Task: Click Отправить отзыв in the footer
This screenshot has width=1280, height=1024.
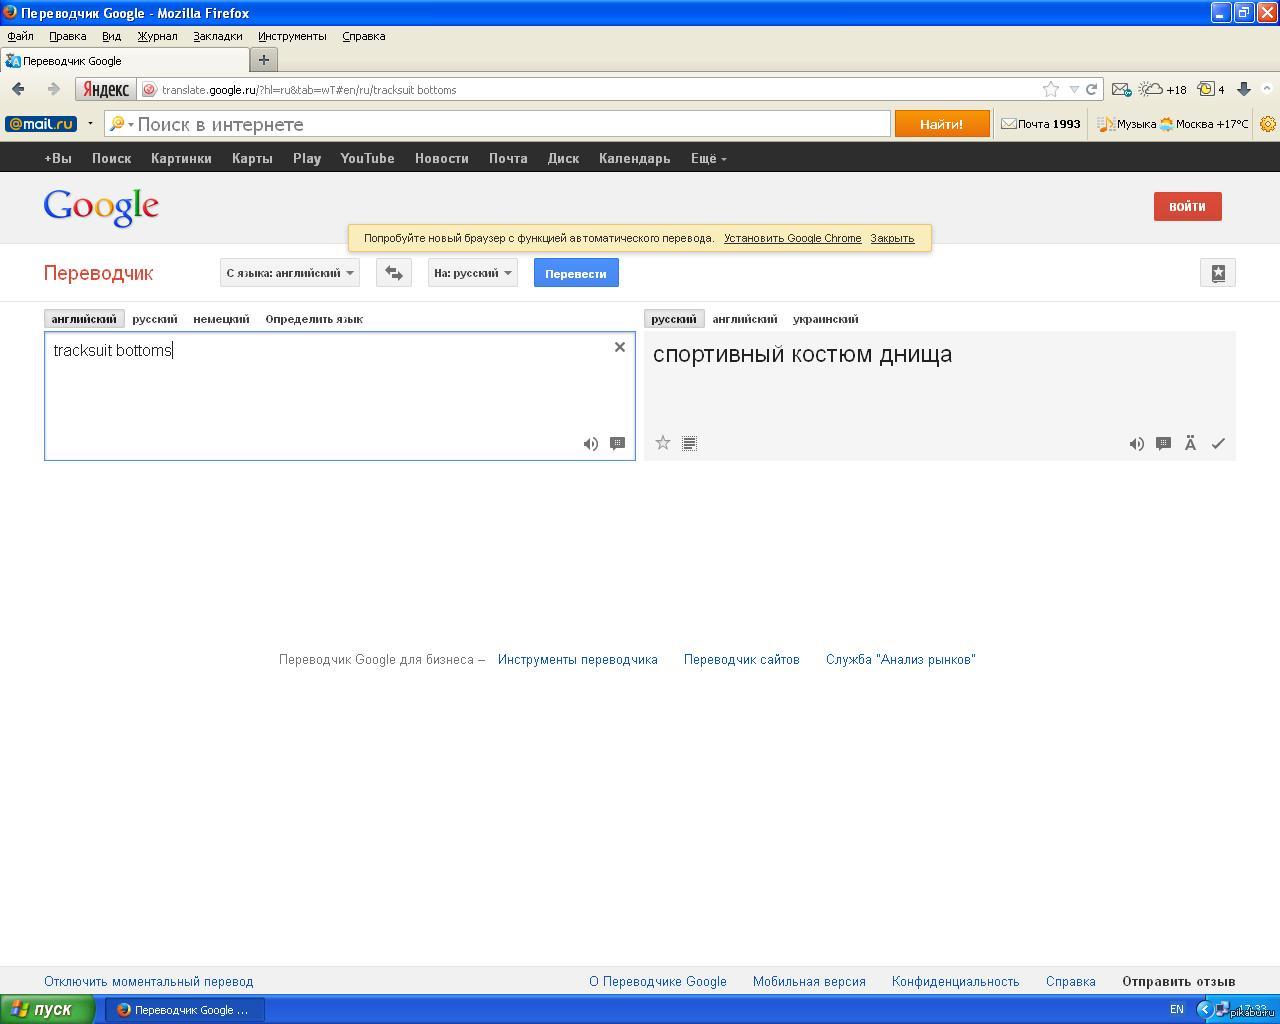Action: click(x=1179, y=981)
